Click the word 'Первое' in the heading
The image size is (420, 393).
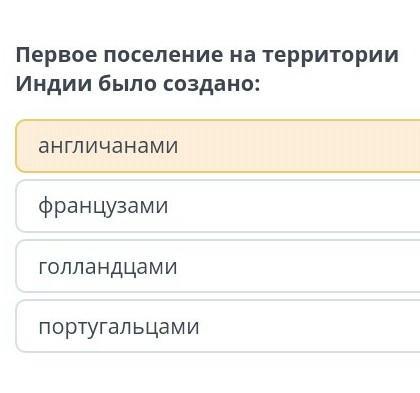(56, 55)
